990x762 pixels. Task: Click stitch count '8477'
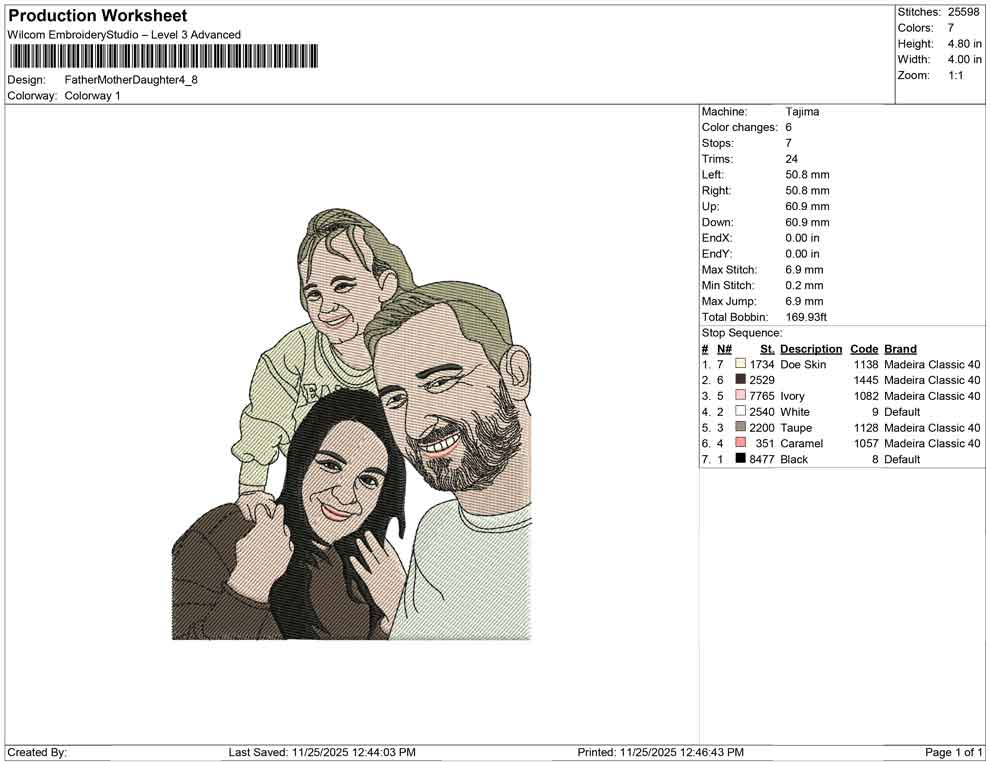[x=762, y=459]
